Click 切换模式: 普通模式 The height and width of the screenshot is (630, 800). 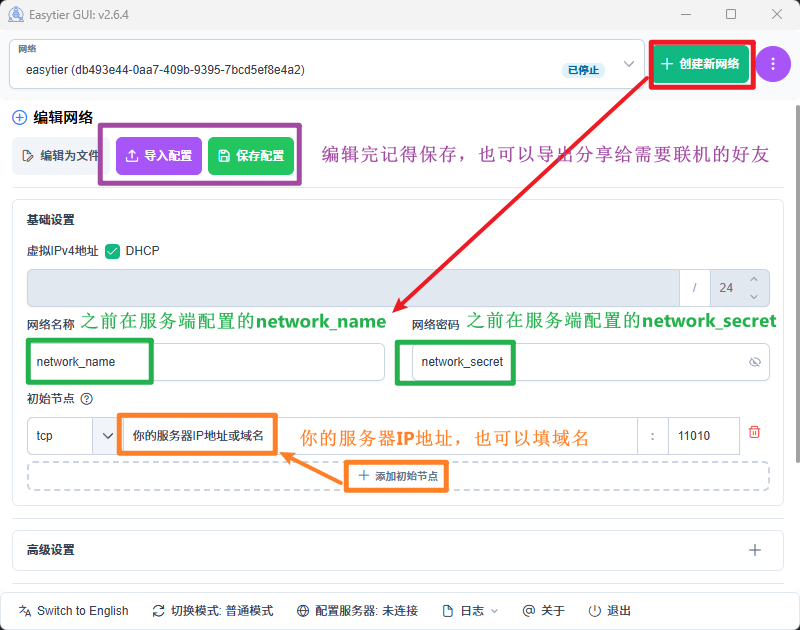pyautogui.click(x=213, y=611)
